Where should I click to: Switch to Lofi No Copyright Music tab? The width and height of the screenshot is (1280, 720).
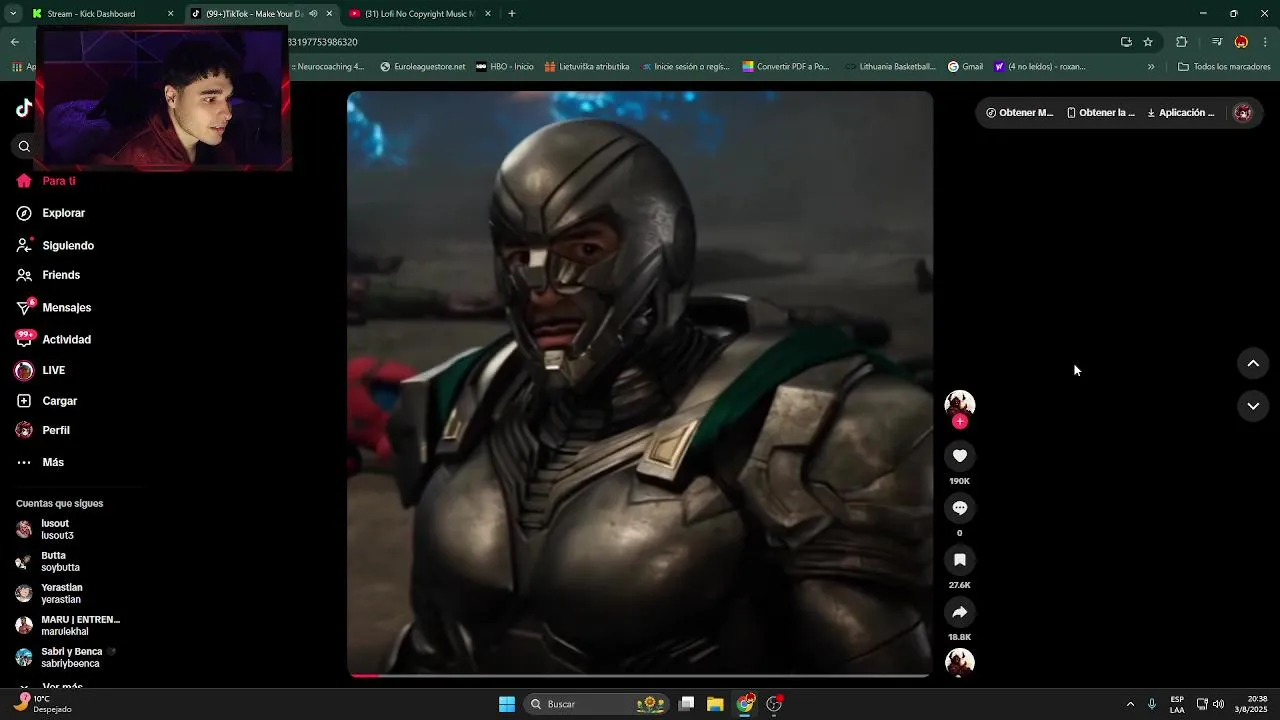click(420, 14)
